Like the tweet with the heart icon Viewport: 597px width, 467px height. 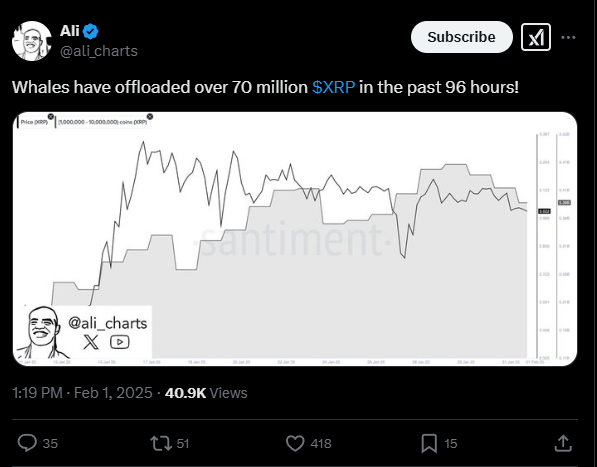(295, 443)
